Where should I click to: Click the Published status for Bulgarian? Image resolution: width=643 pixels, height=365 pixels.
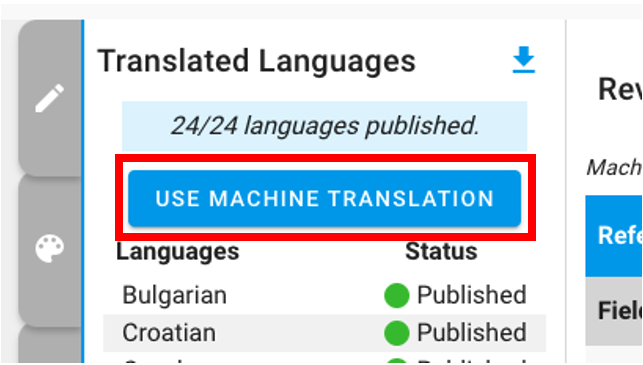(472, 295)
